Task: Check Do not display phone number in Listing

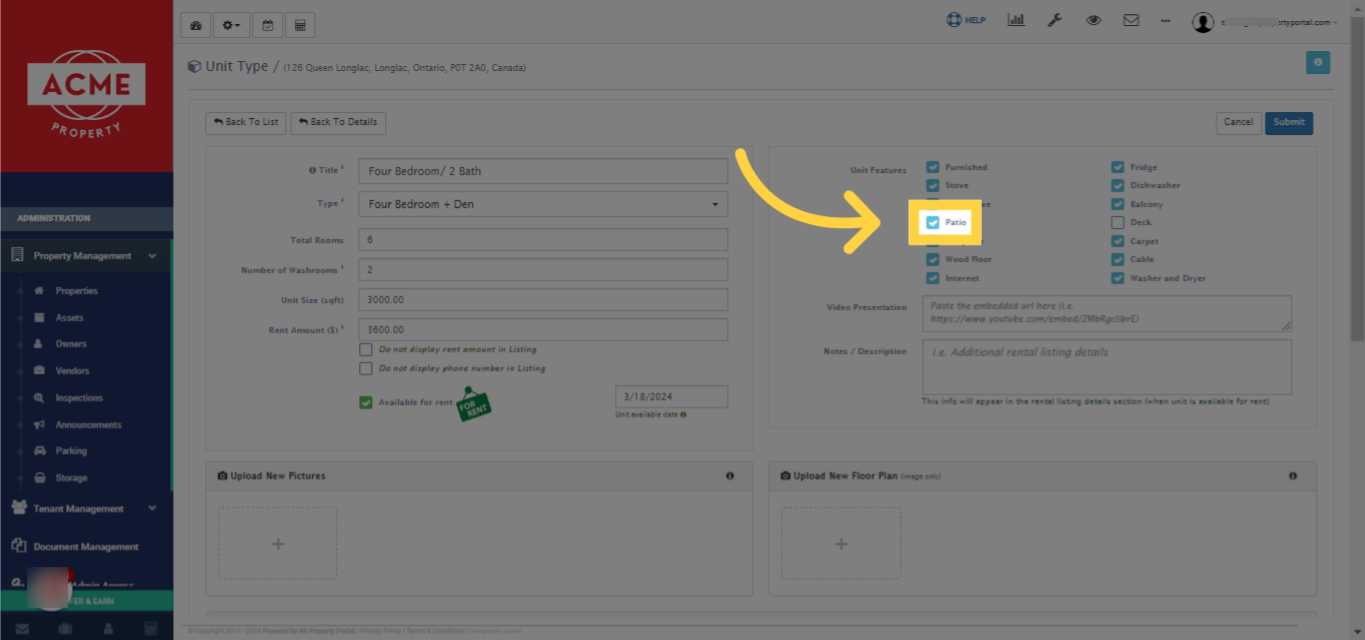Action: click(366, 369)
